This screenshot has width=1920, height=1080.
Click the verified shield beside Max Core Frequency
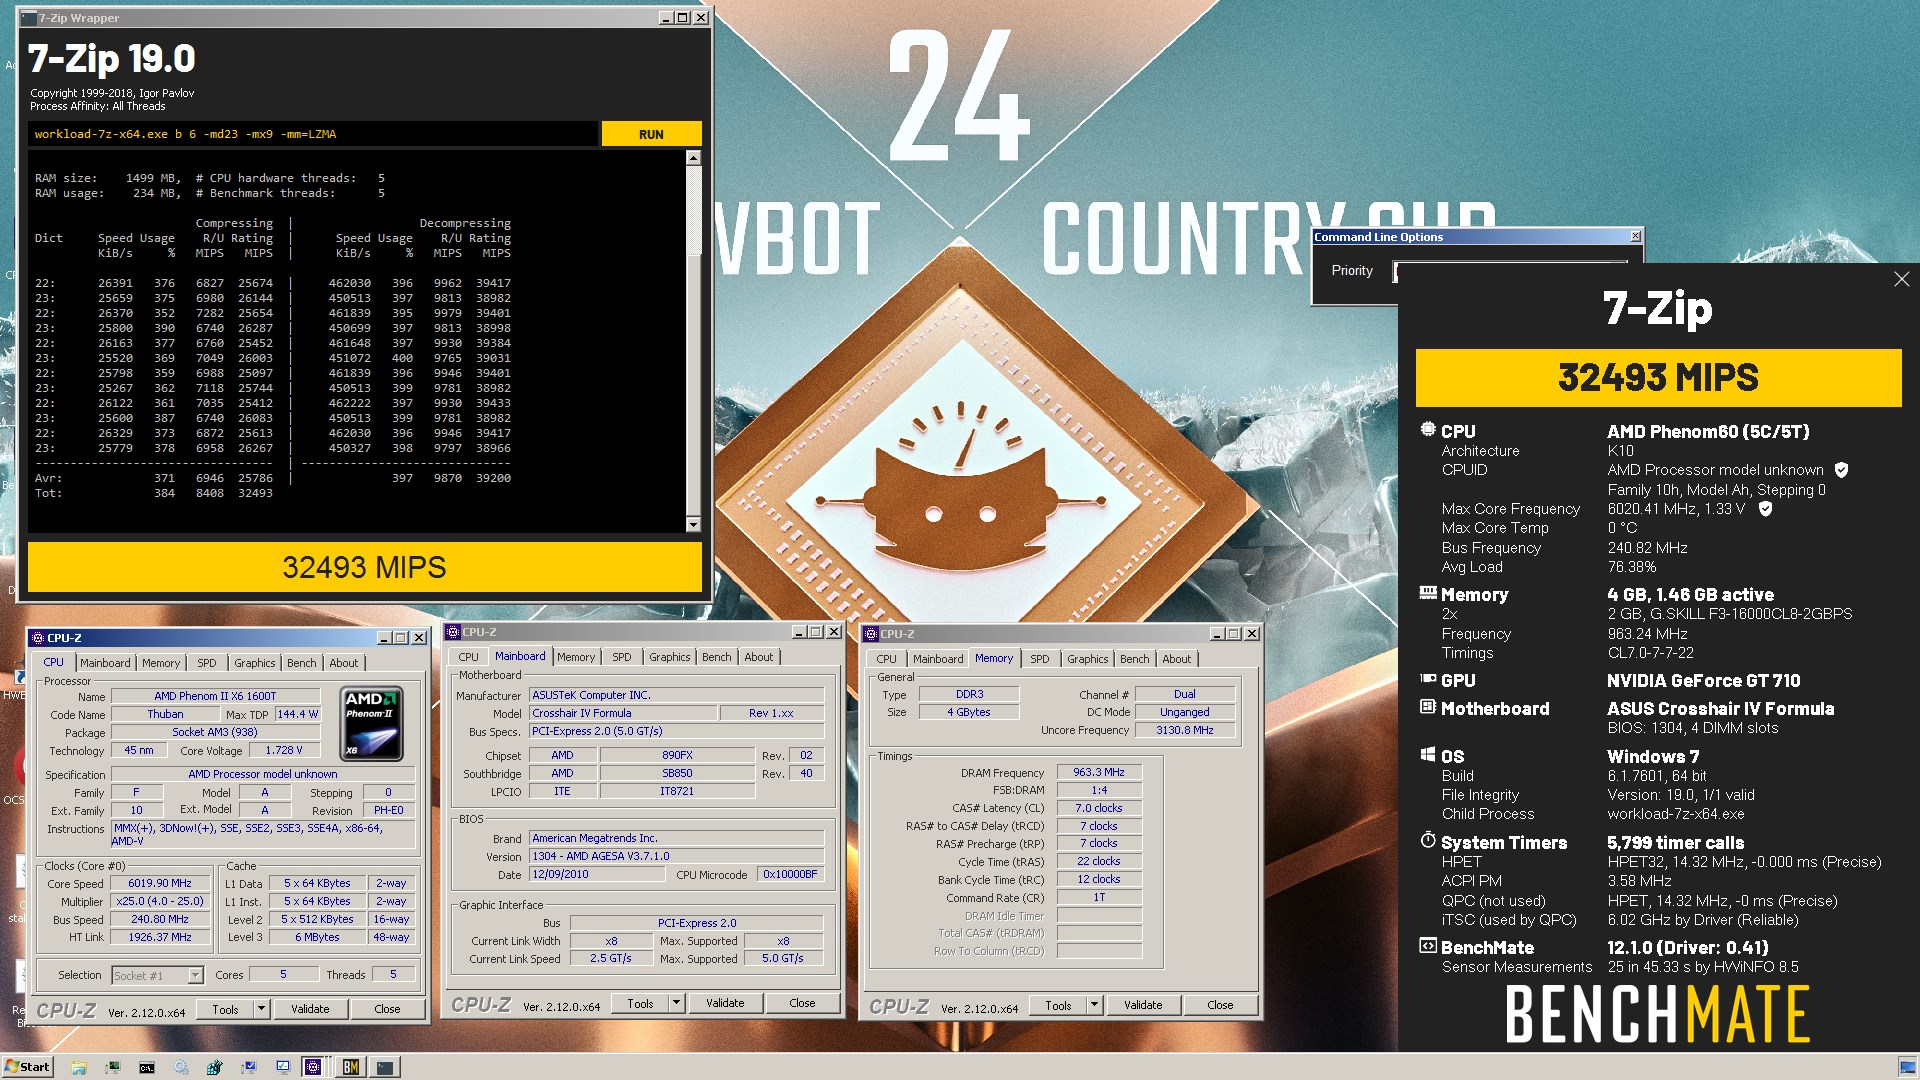(x=1765, y=509)
